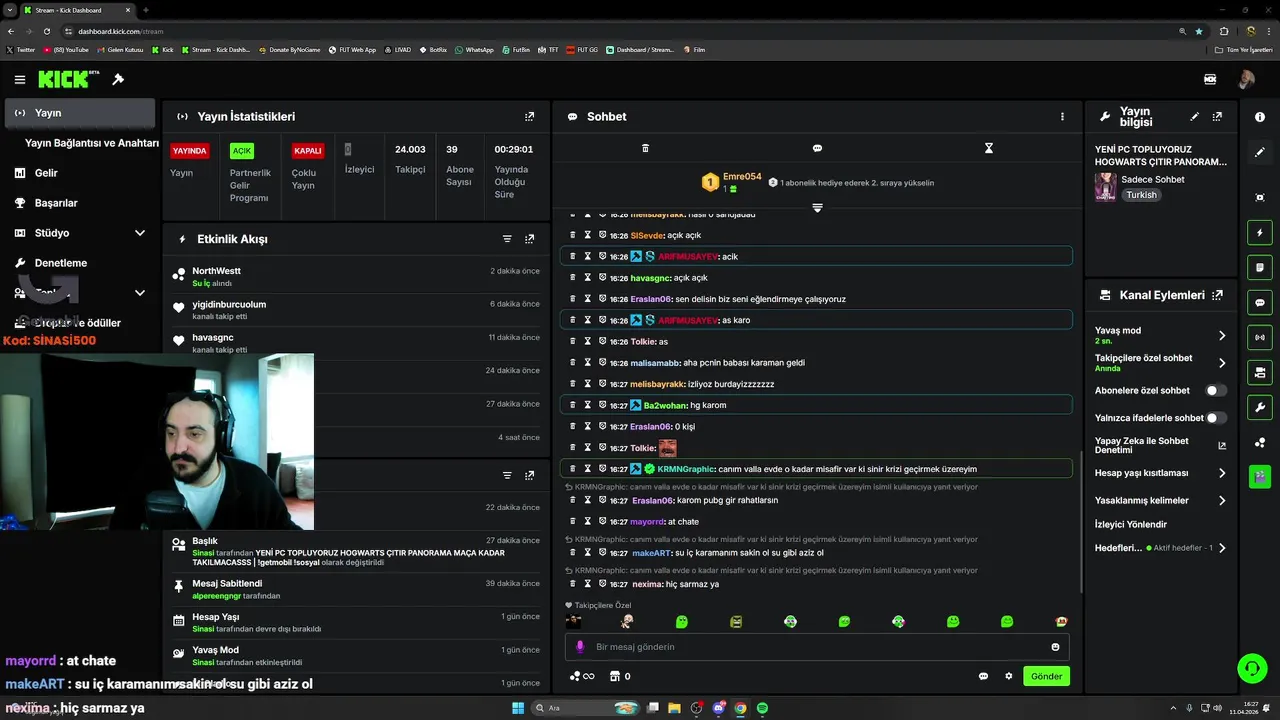Click the wrench icon in right sidebar
This screenshot has width=1280, height=720.
pos(1260,407)
